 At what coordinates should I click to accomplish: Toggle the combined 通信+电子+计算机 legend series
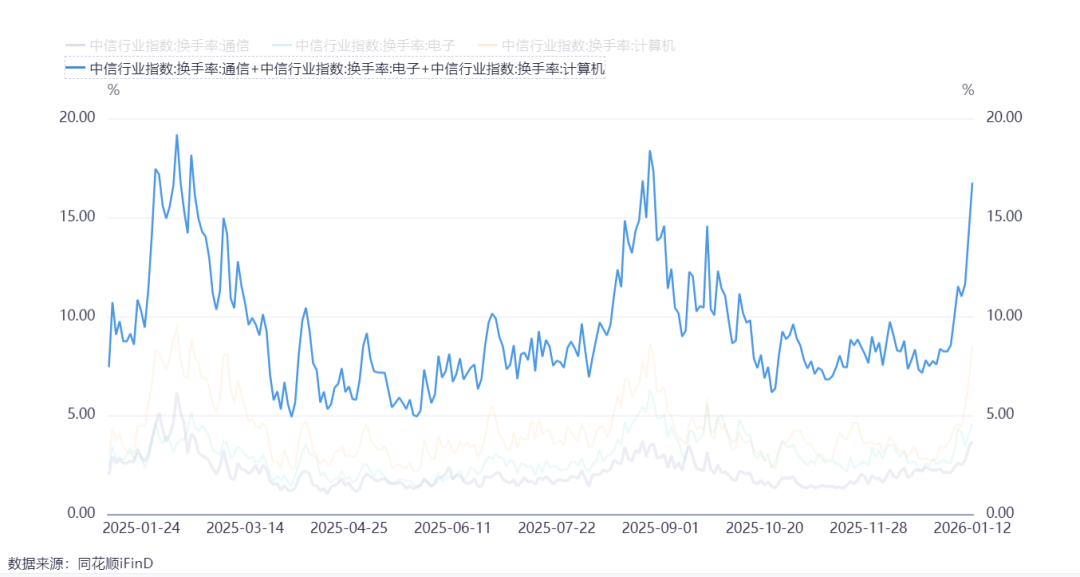pyautogui.click(x=335, y=69)
